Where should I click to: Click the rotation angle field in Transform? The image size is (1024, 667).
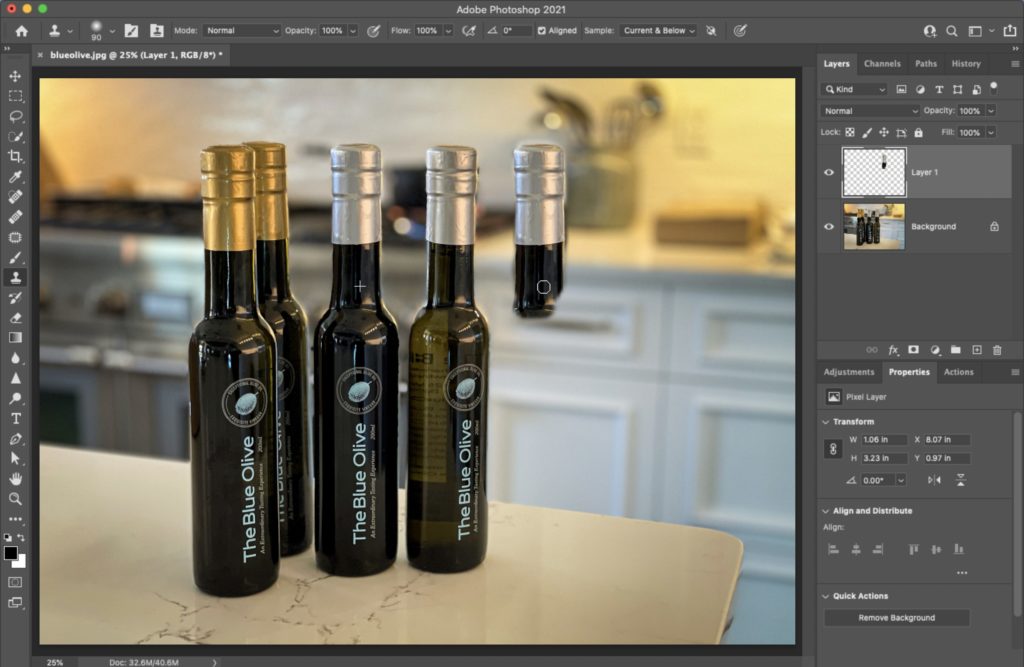pos(878,480)
